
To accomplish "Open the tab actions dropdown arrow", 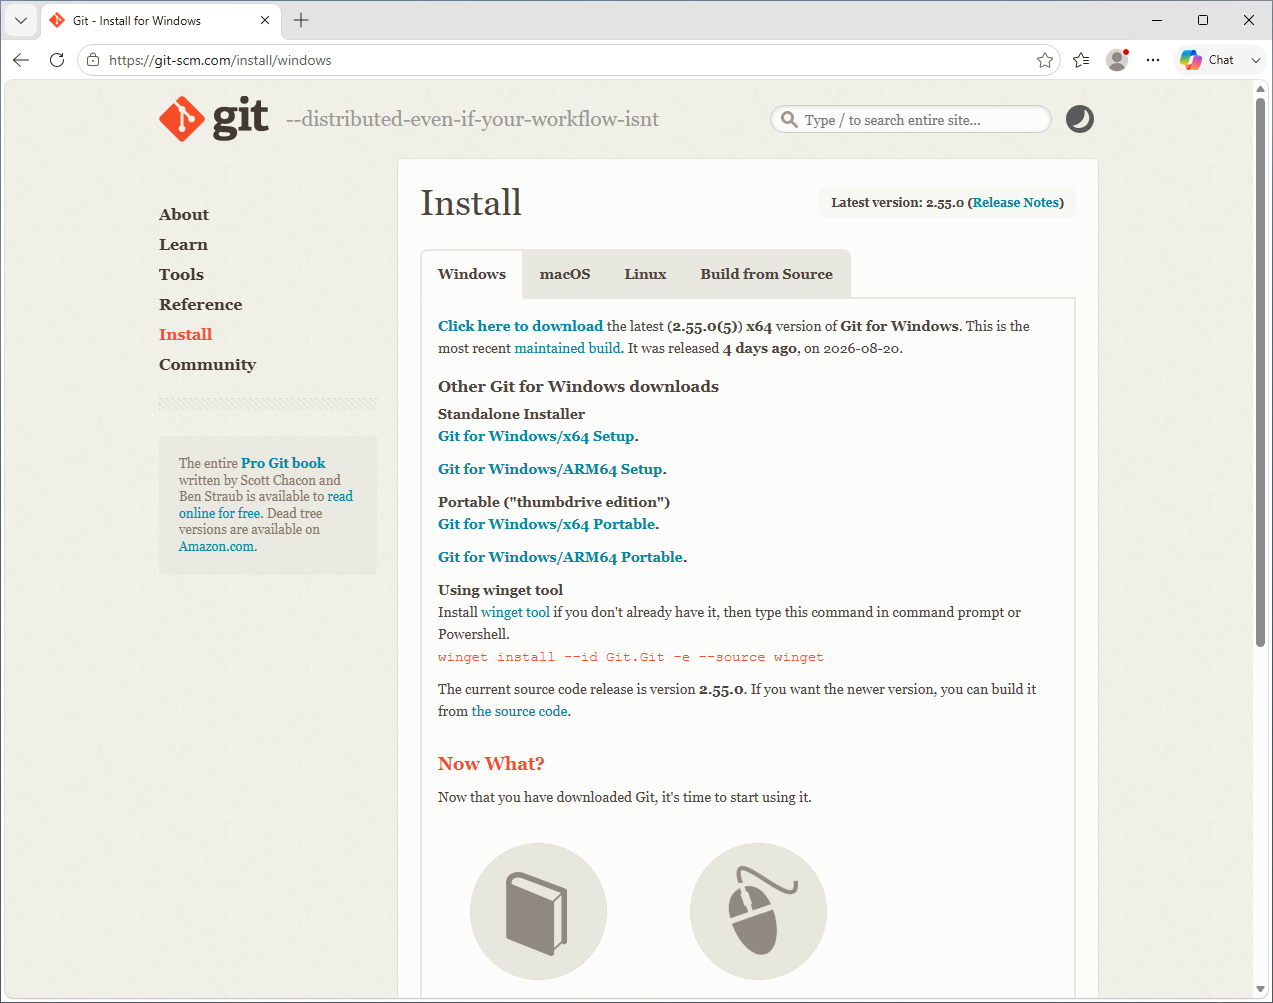I will point(21,20).
